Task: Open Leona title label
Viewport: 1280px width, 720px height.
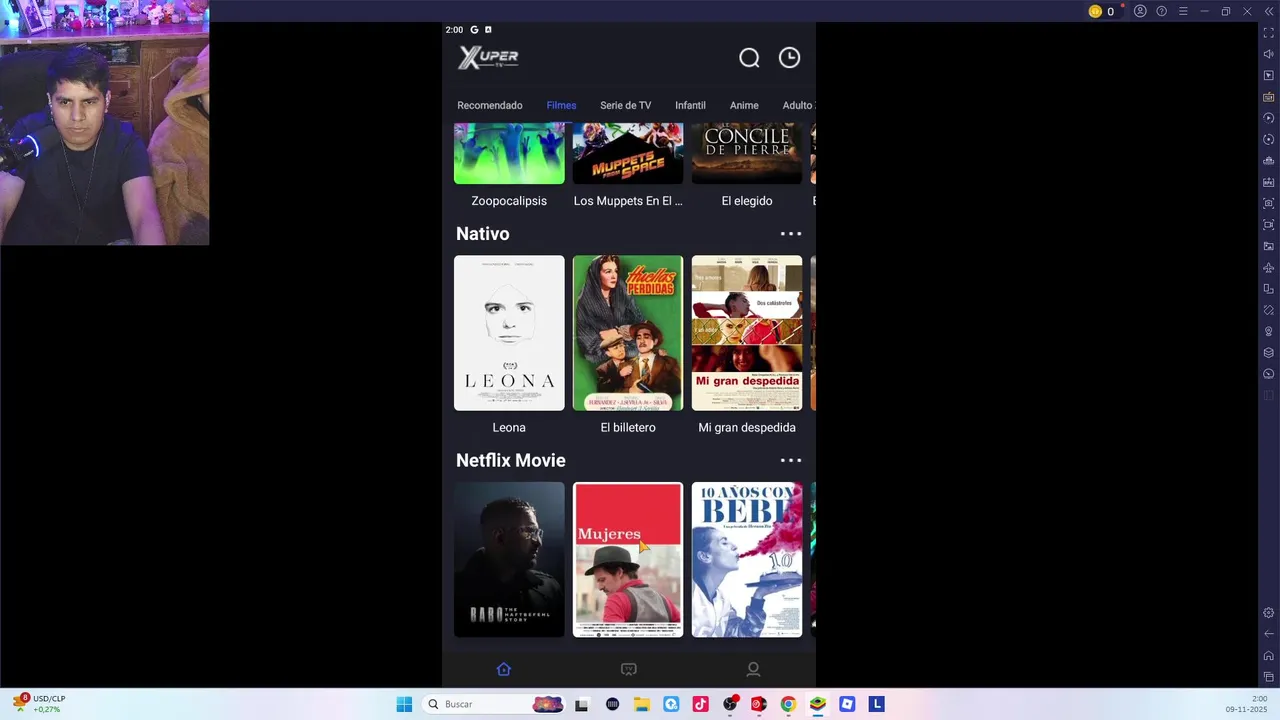Action: tap(509, 428)
